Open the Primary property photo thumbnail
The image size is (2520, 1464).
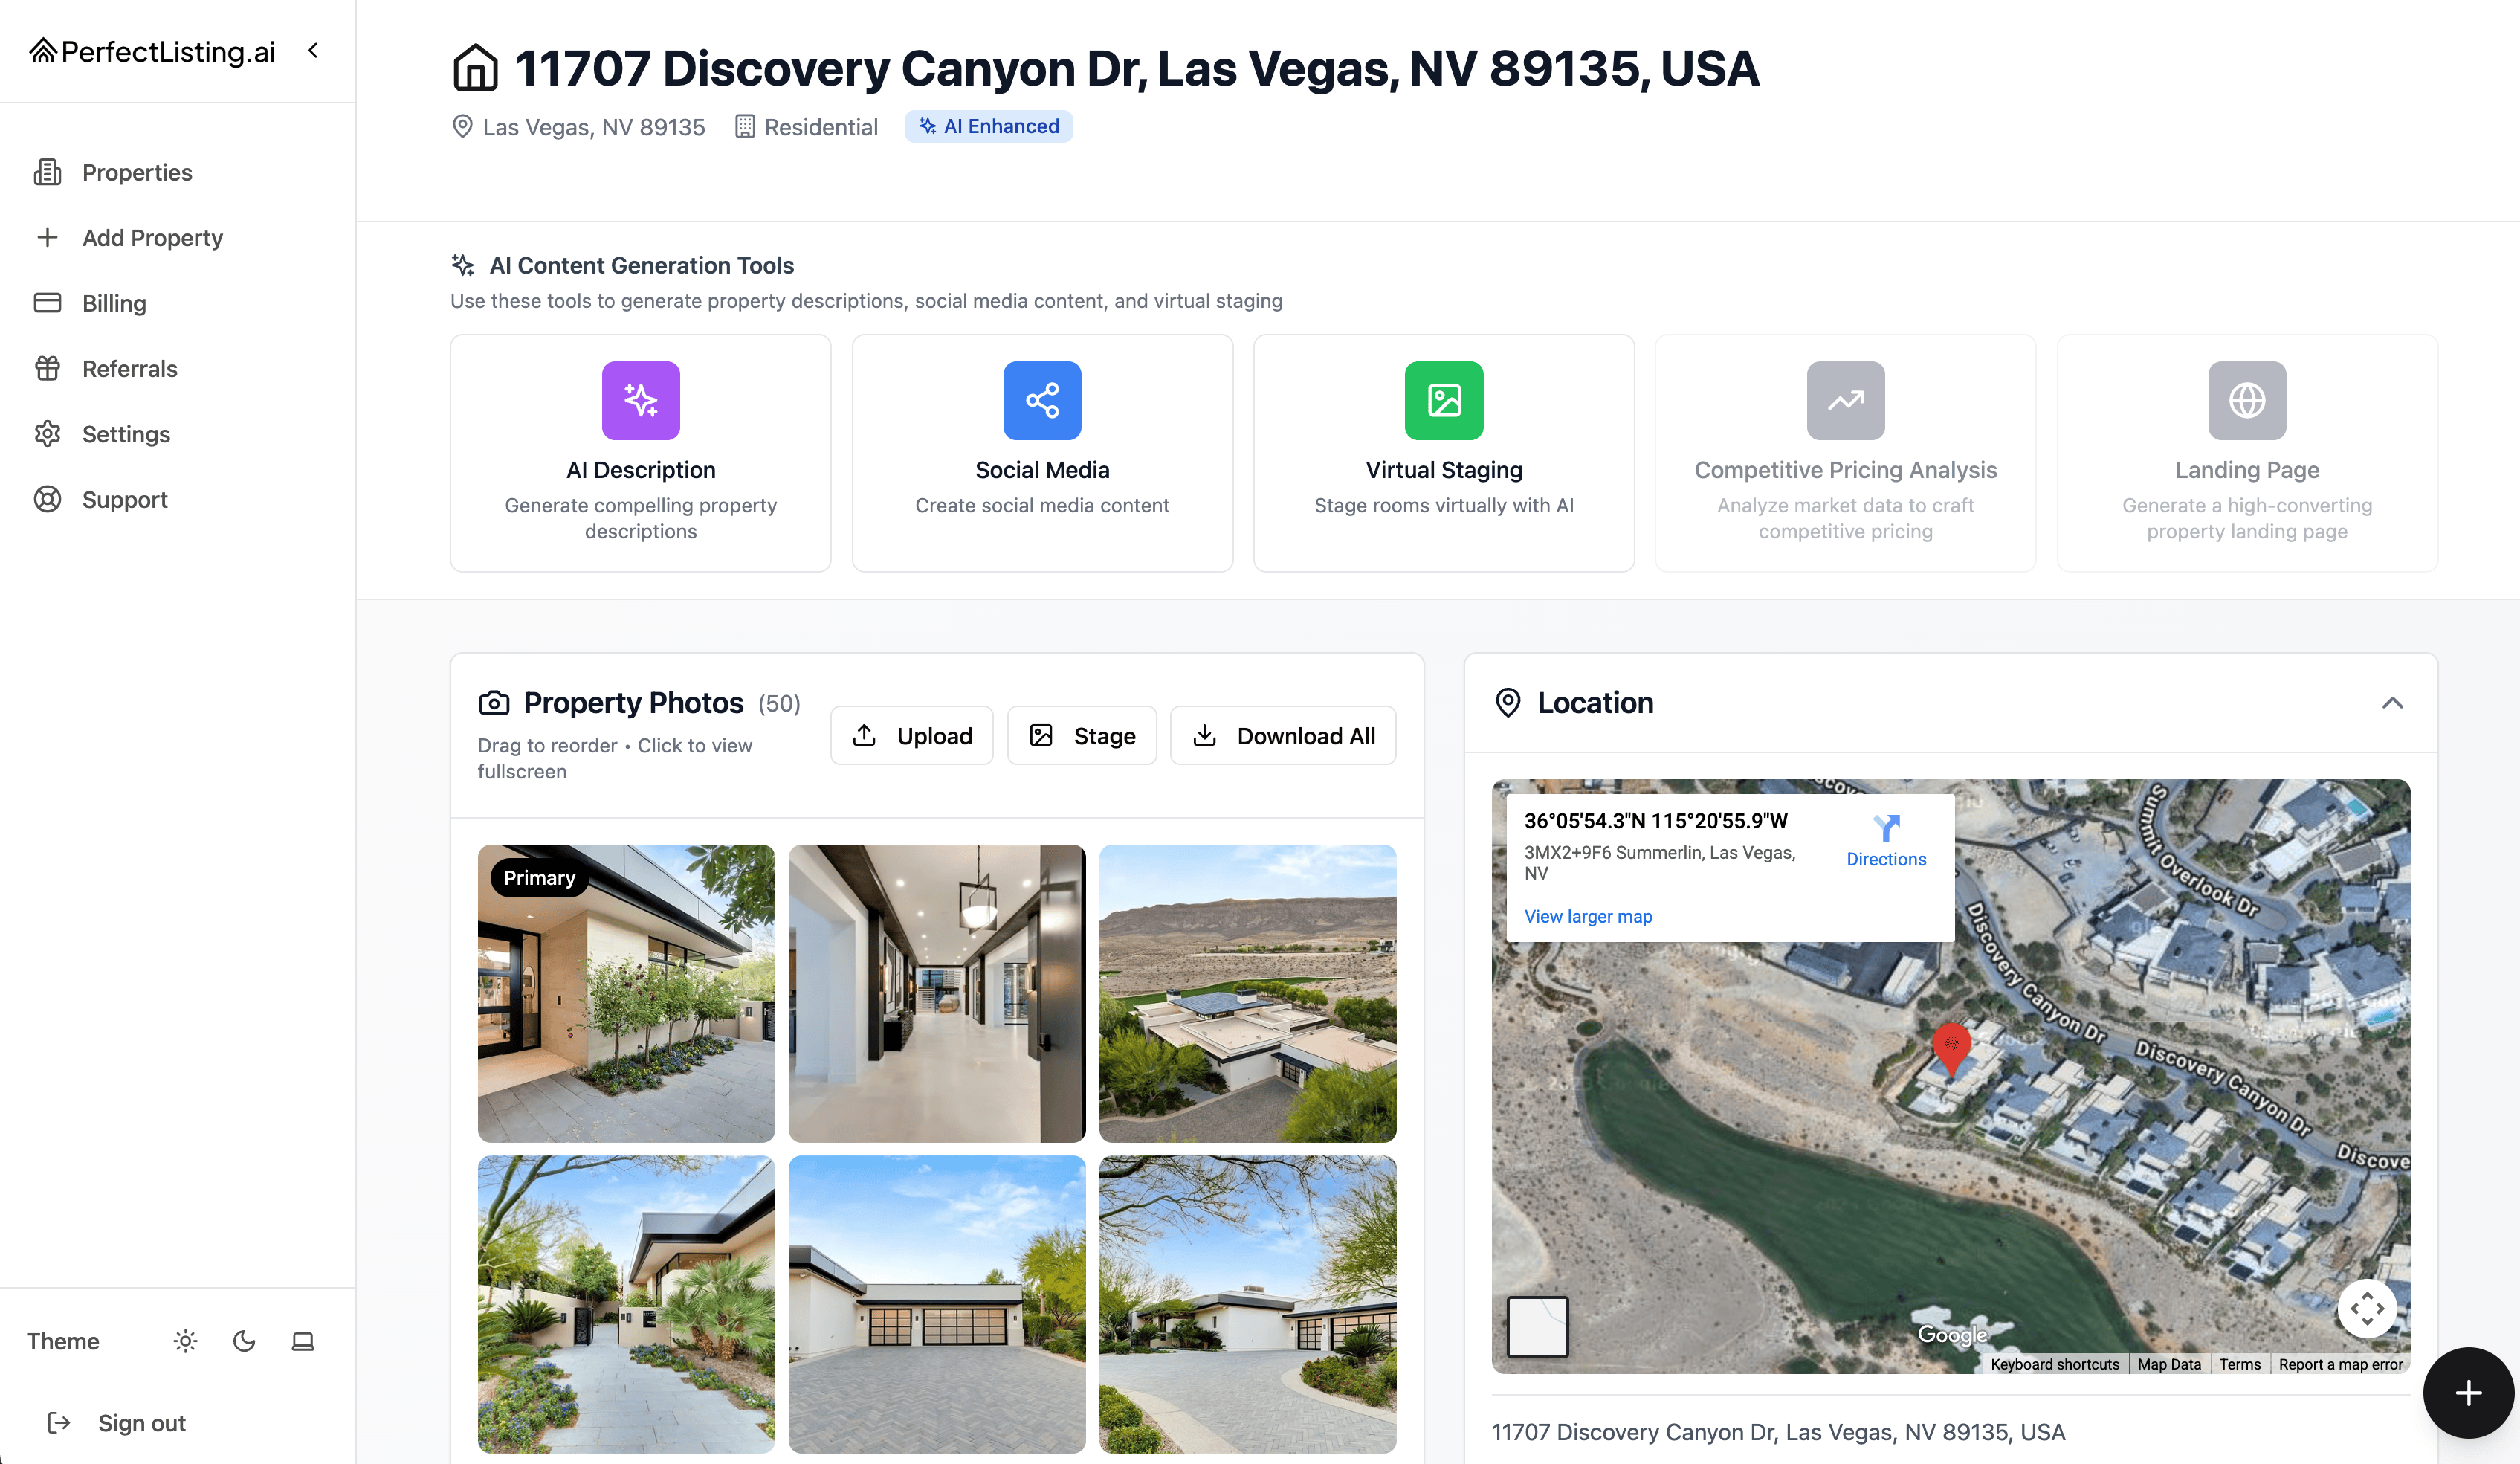click(x=626, y=993)
